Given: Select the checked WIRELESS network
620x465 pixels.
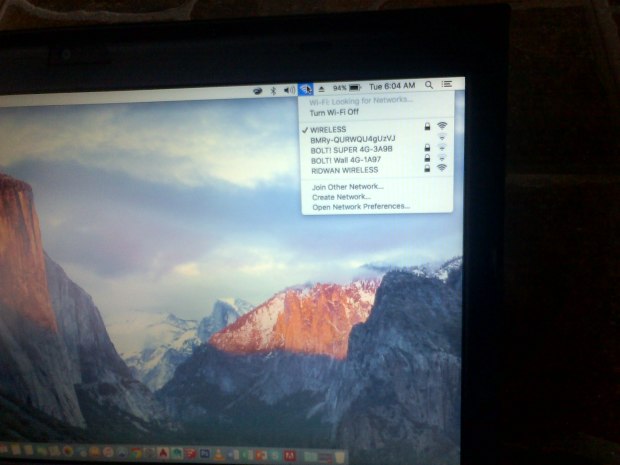Looking at the screenshot, I should [328, 130].
